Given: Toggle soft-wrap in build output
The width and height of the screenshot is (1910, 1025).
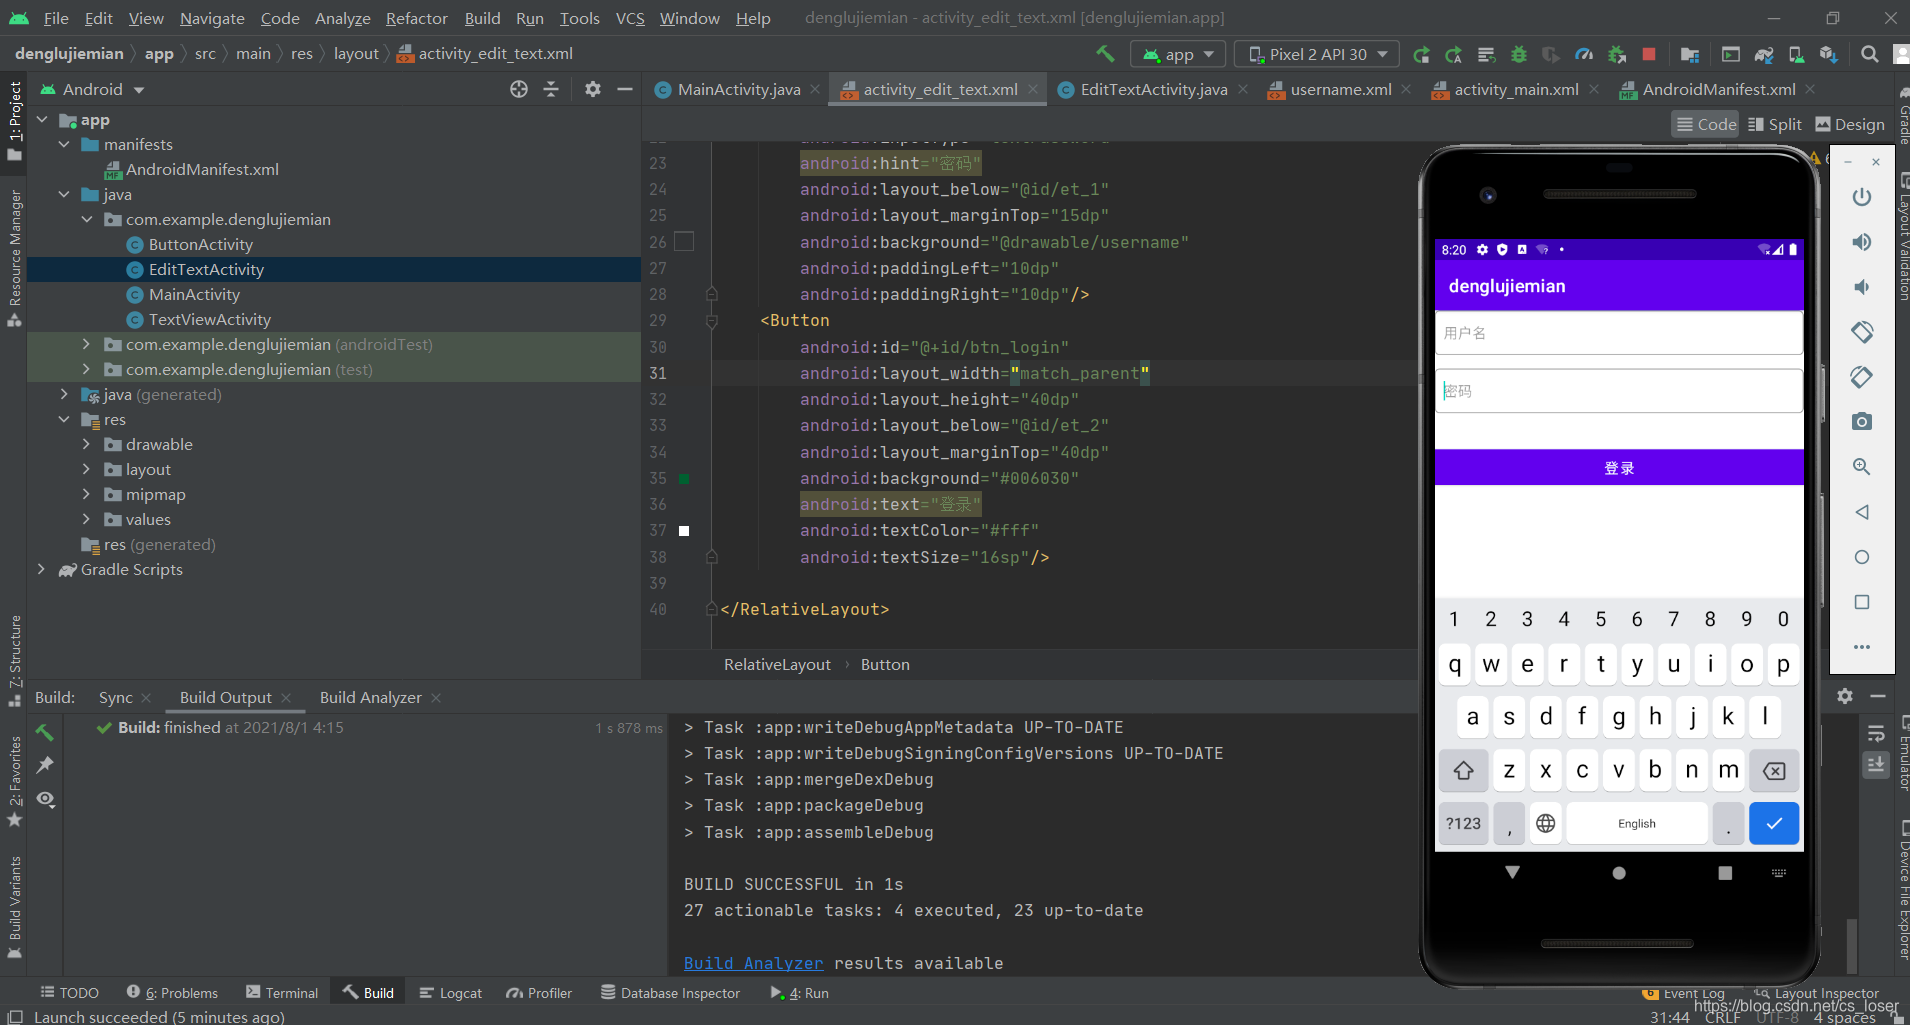Looking at the screenshot, I should 1875,734.
